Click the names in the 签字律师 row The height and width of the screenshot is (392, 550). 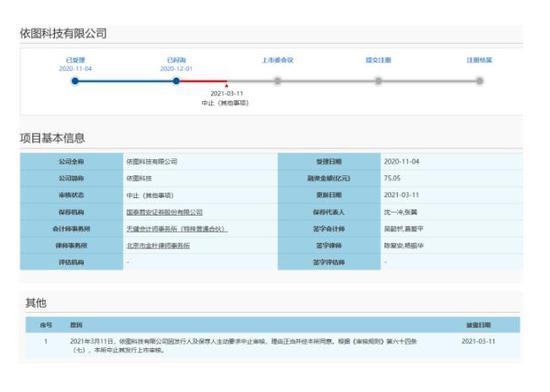[x=404, y=245]
